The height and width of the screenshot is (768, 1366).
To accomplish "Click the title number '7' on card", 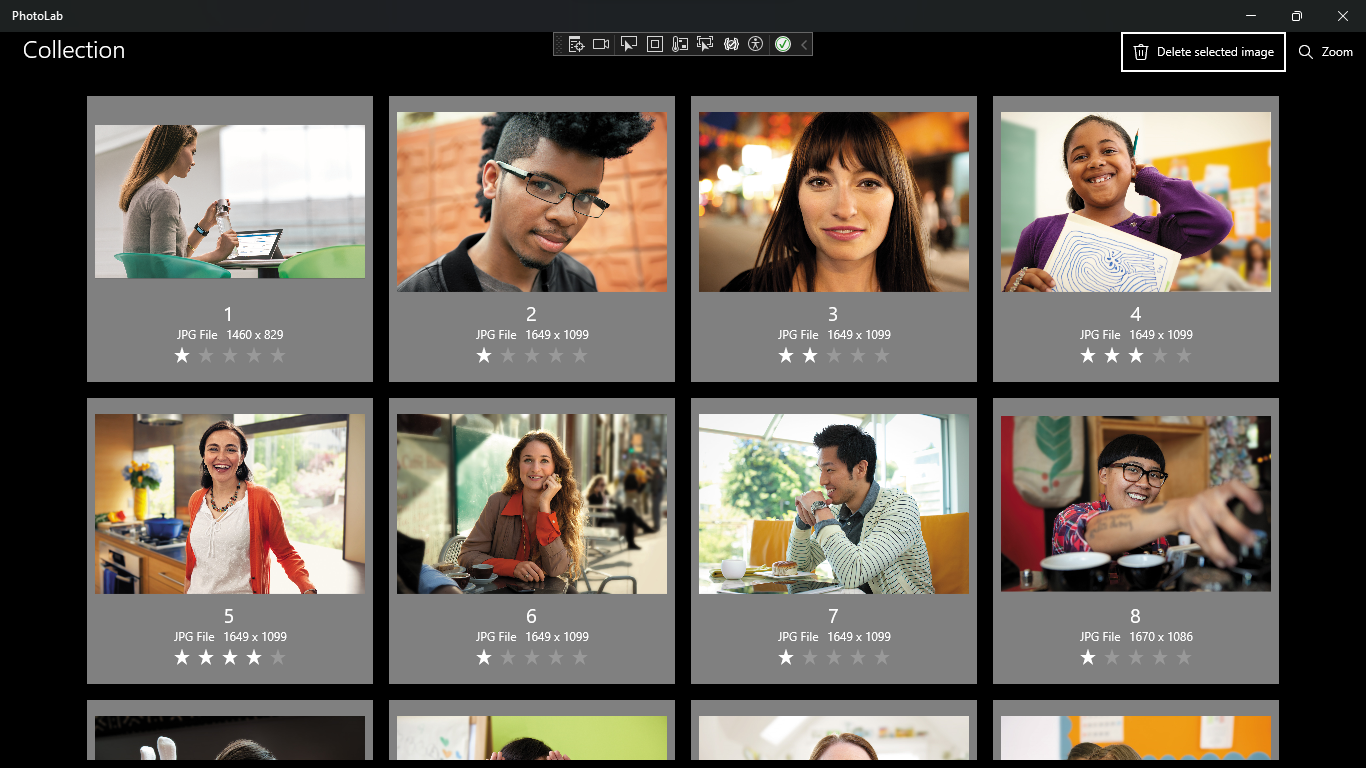I will point(833,616).
